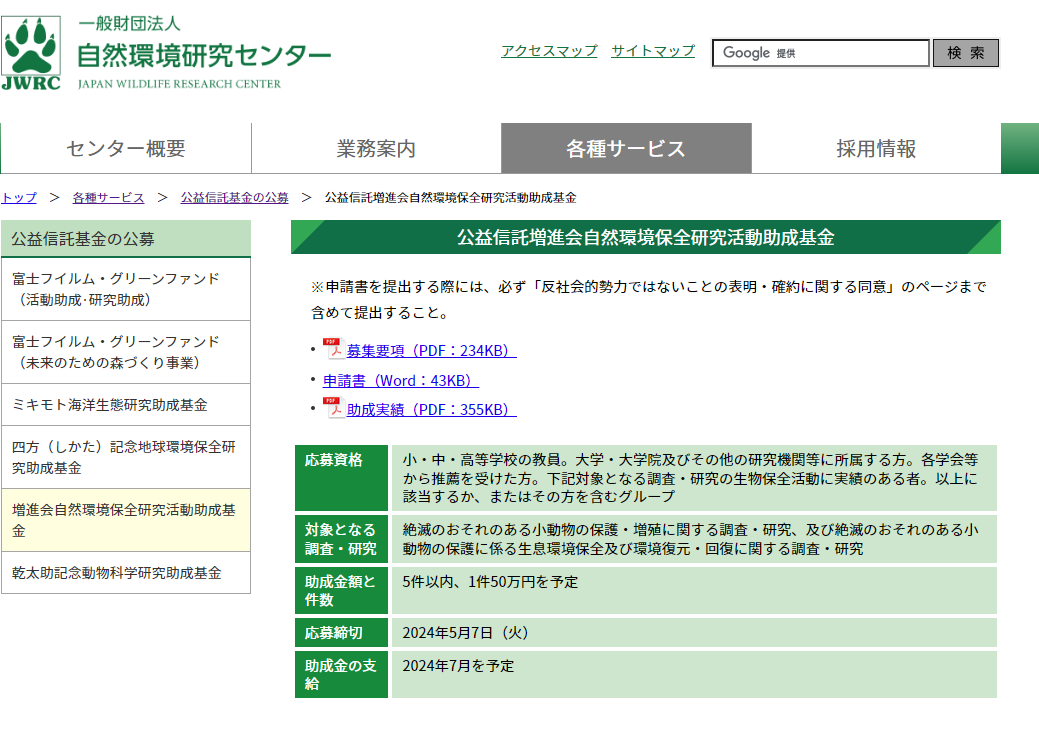
Task: Switch to the 業務案内 tab
Action: pyautogui.click(x=375, y=147)
